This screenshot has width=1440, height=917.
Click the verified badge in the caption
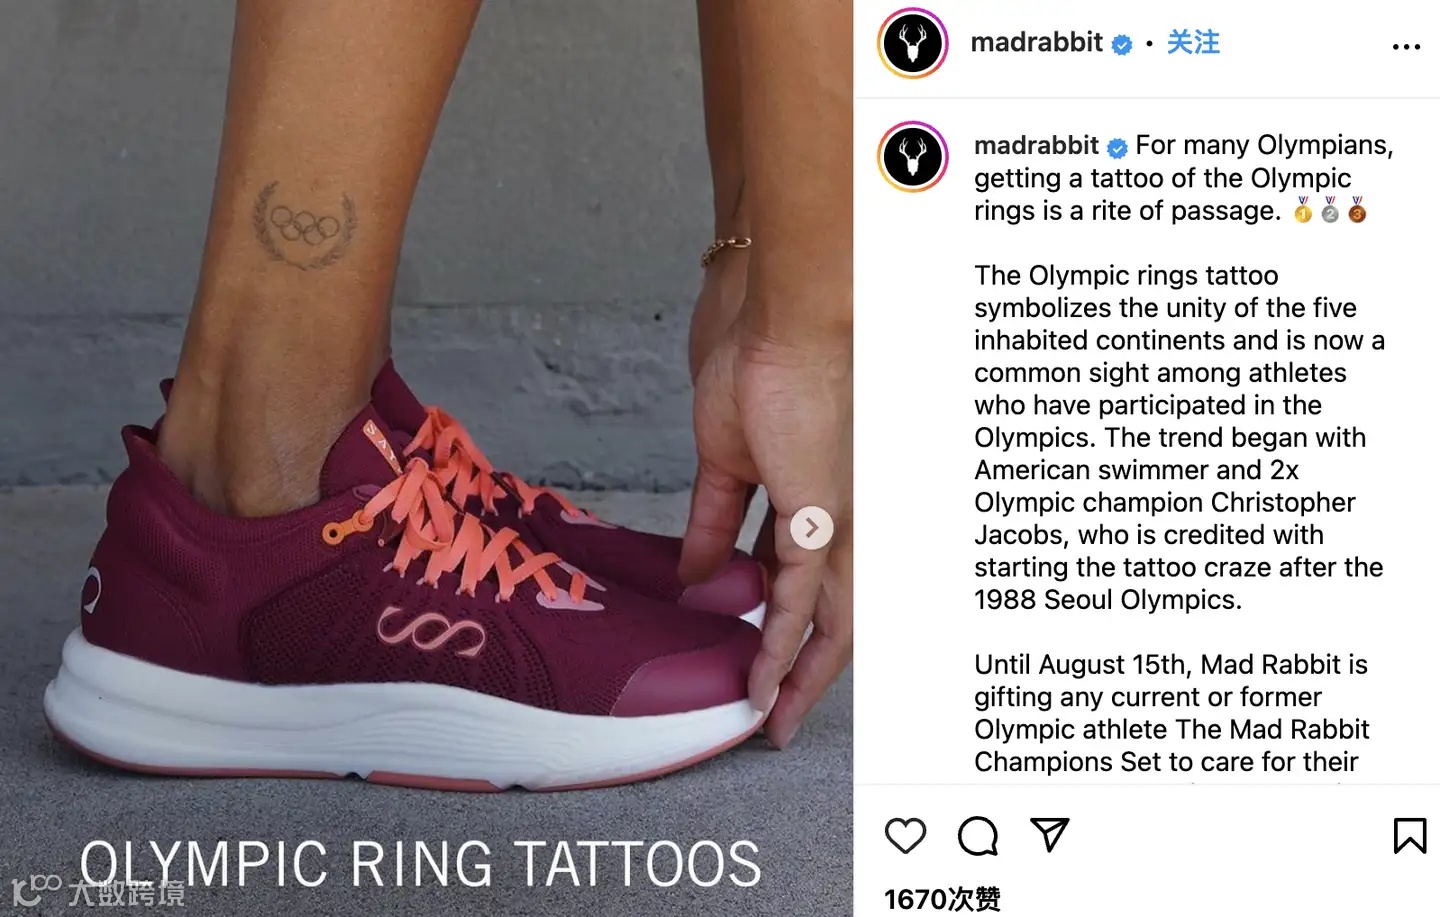pos(1117,148)
